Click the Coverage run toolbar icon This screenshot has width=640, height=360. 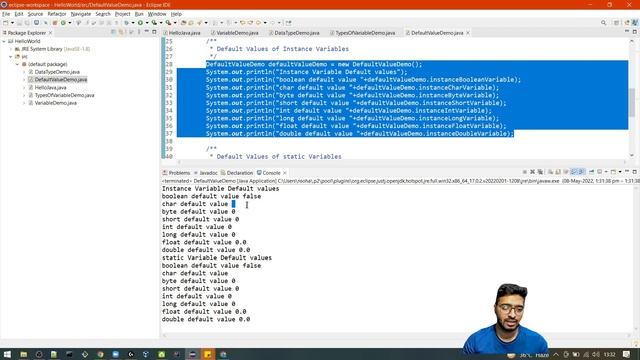pos(154,23)
